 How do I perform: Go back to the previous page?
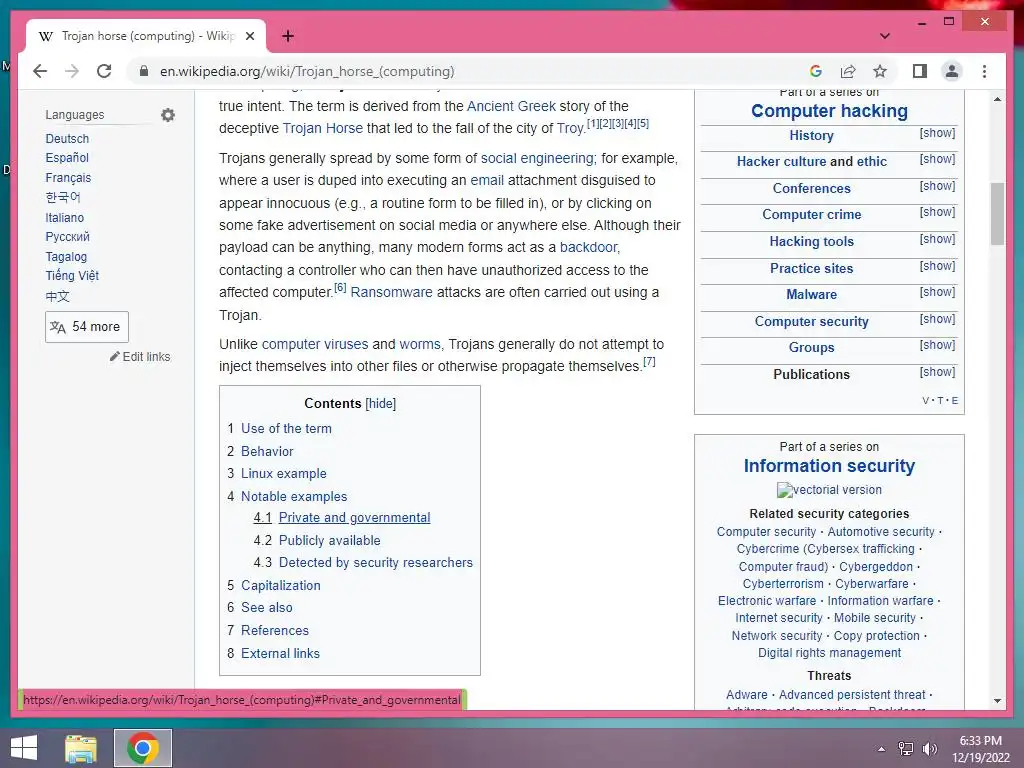pyautogui.click(x=40, y=71)
